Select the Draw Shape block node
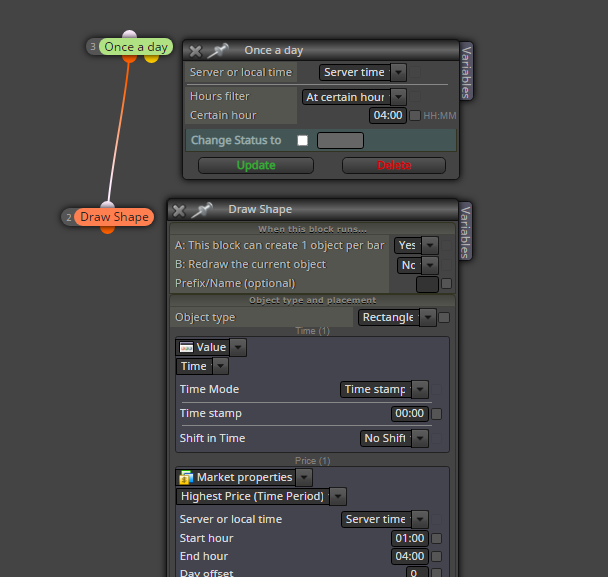Screen dimensions: 608x577 coord(114,217)
